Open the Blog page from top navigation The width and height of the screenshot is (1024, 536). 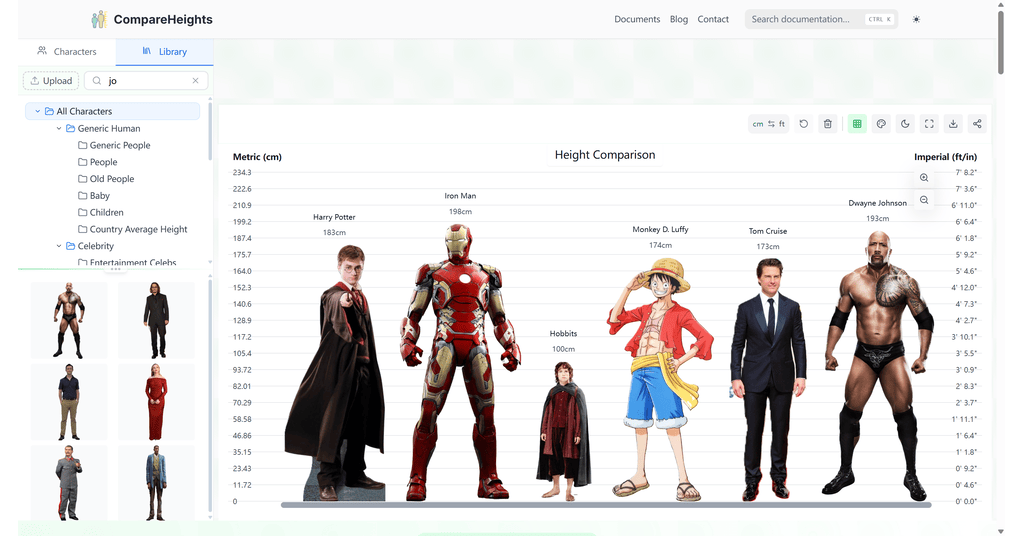(679, 19)
